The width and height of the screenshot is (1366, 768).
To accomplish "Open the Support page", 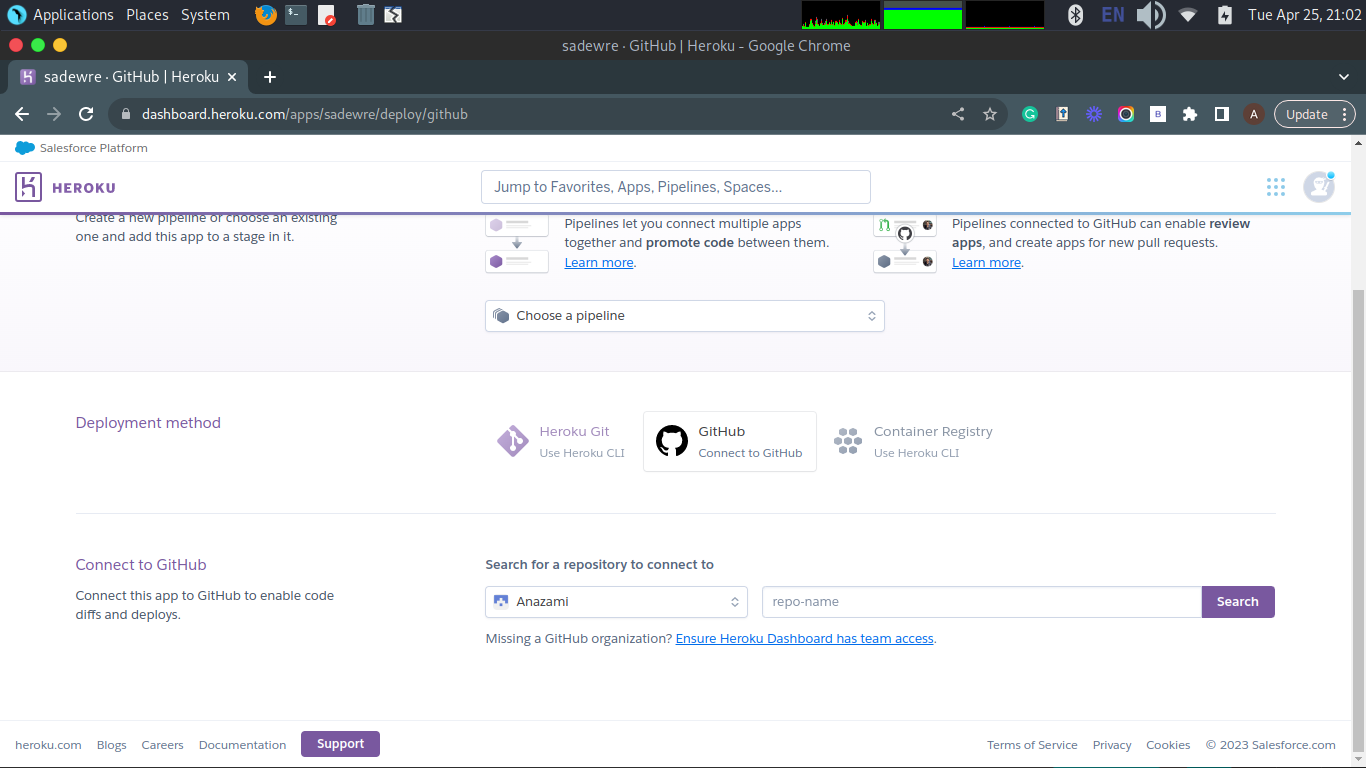I will pyautogui.click(x=340, y=744).
